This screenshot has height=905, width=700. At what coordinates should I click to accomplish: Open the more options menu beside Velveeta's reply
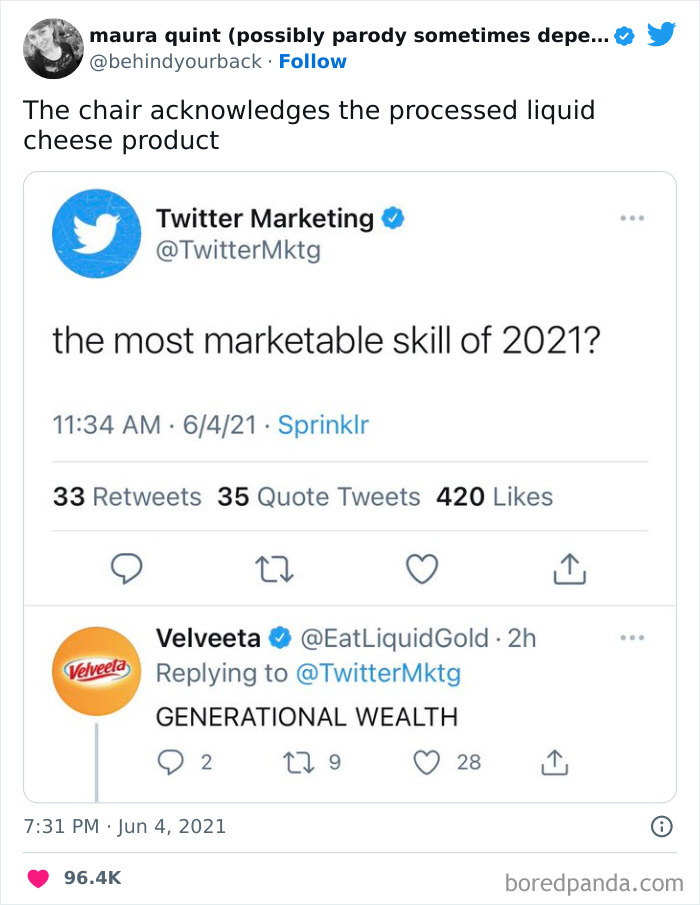(633, 636)
